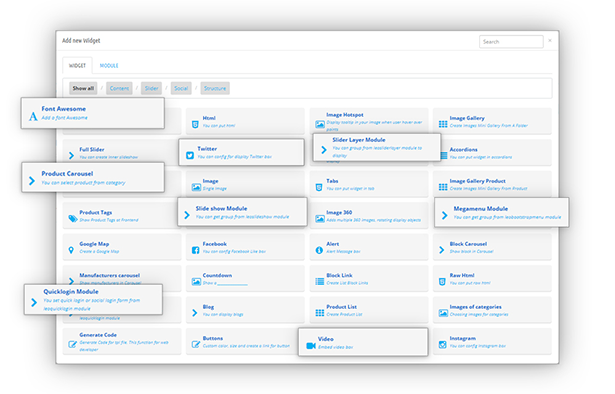
Task: Click the Image widget picture icon
Action: pyautogui.click(x=196, y=187)
